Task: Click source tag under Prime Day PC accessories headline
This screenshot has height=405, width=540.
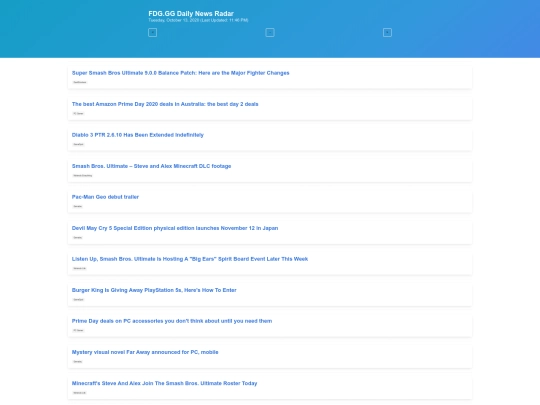Action: pyautogui.click(x=78, y=330)
